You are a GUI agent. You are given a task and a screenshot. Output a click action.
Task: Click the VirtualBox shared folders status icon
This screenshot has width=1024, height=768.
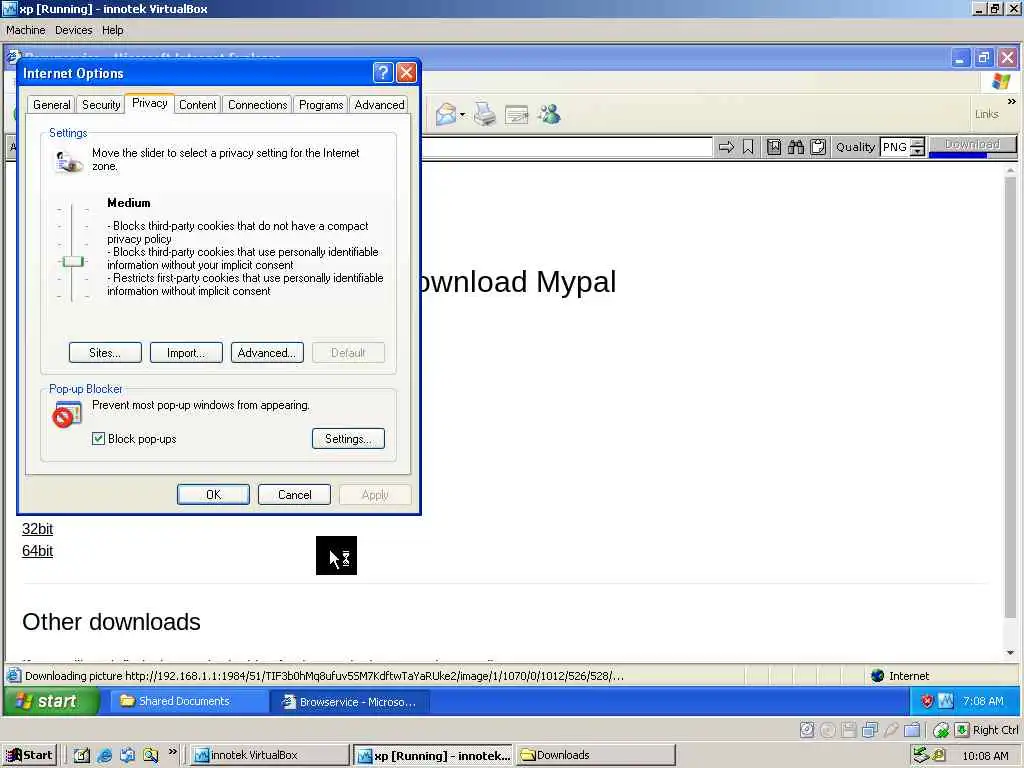912,730
